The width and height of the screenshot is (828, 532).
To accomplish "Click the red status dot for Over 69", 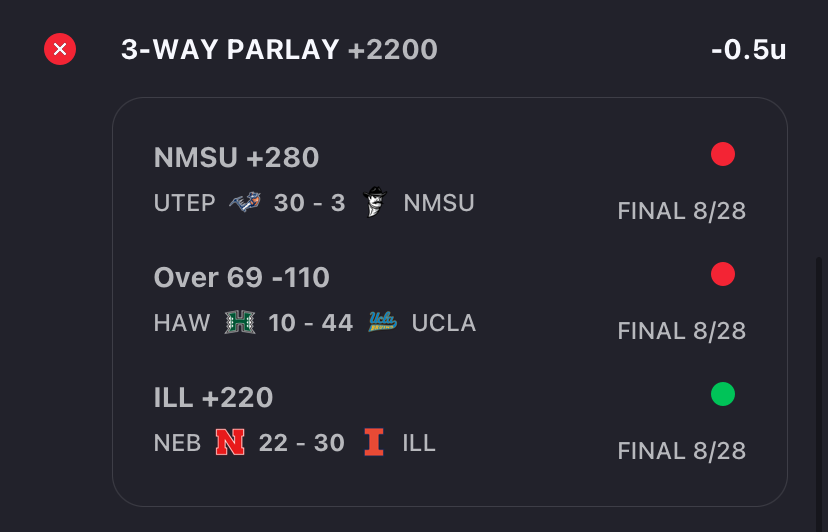I will tap(723, 274).
